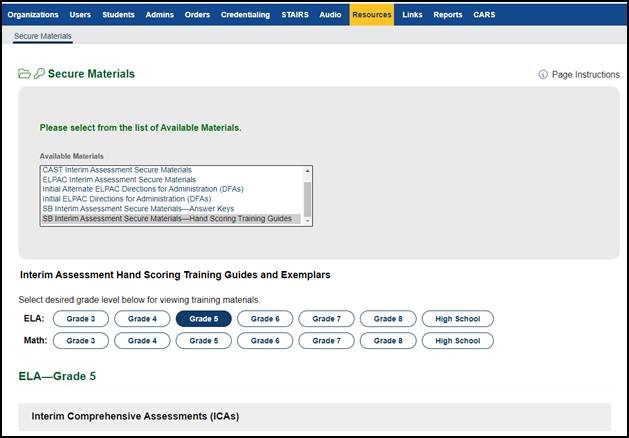Viewport: 629px width, 438px height.
Task: Open the Admins menu
Action: [x=160, y=15]
